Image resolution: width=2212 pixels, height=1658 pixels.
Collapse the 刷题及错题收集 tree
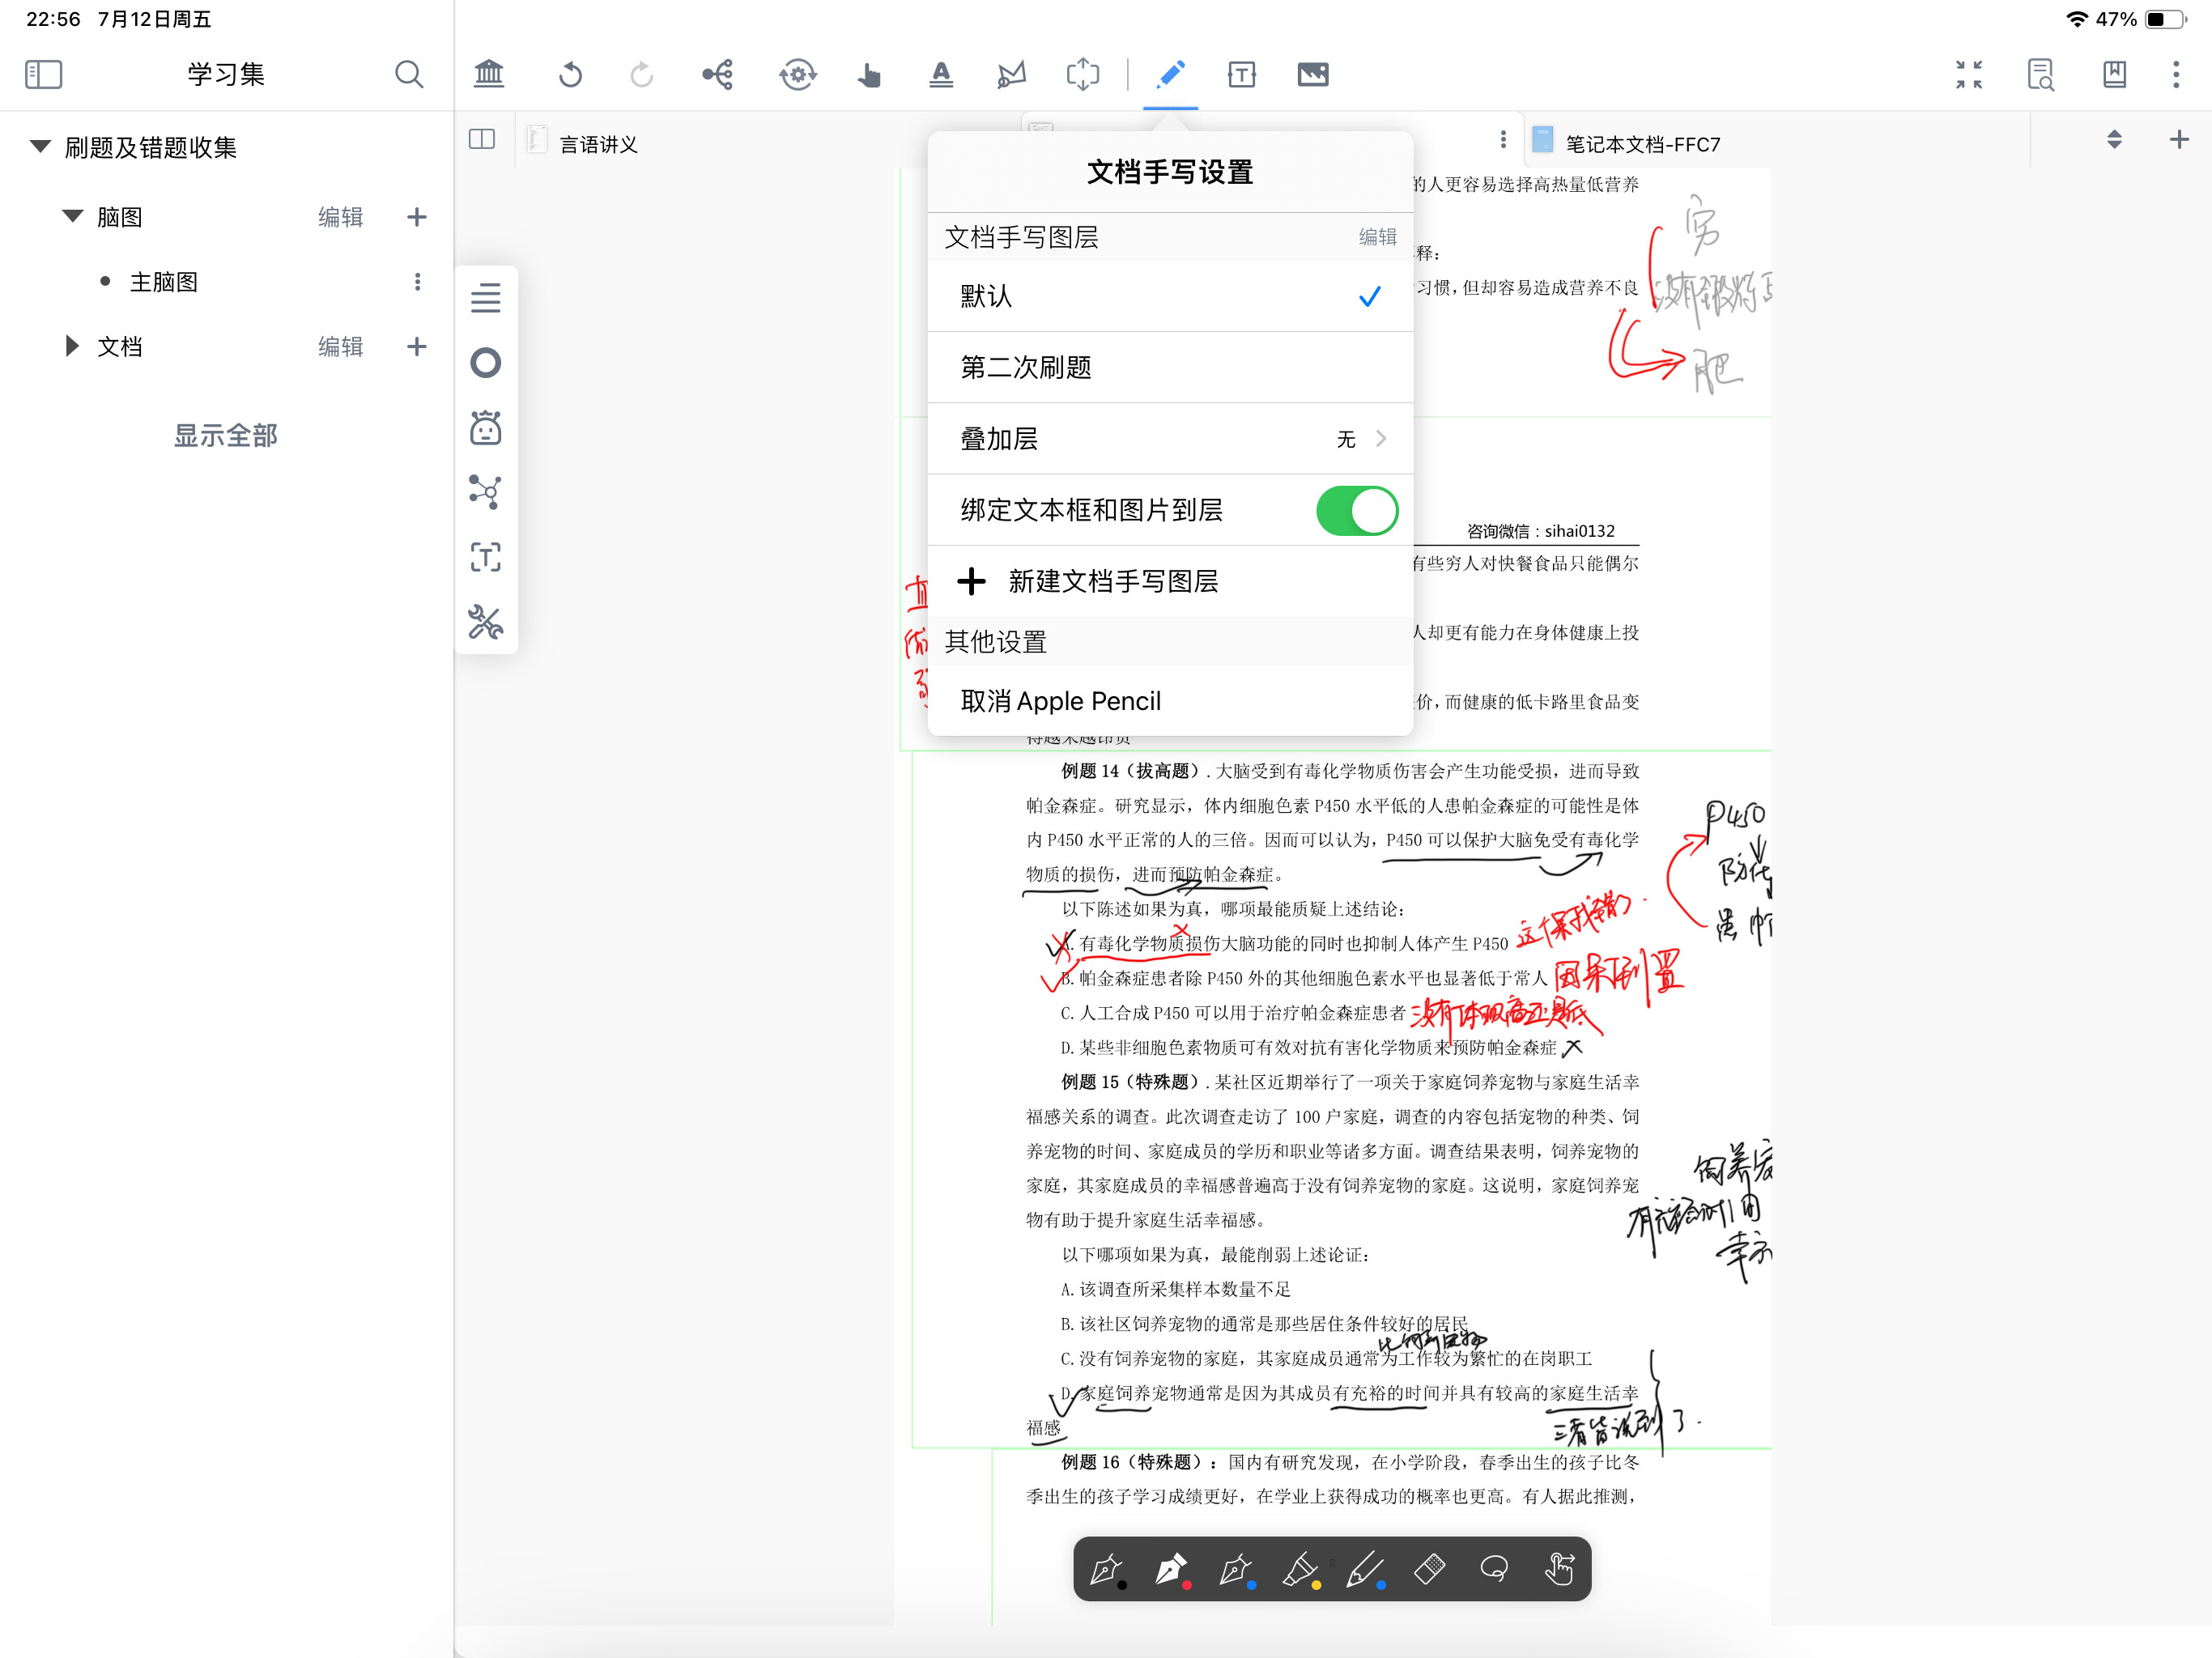40,147
